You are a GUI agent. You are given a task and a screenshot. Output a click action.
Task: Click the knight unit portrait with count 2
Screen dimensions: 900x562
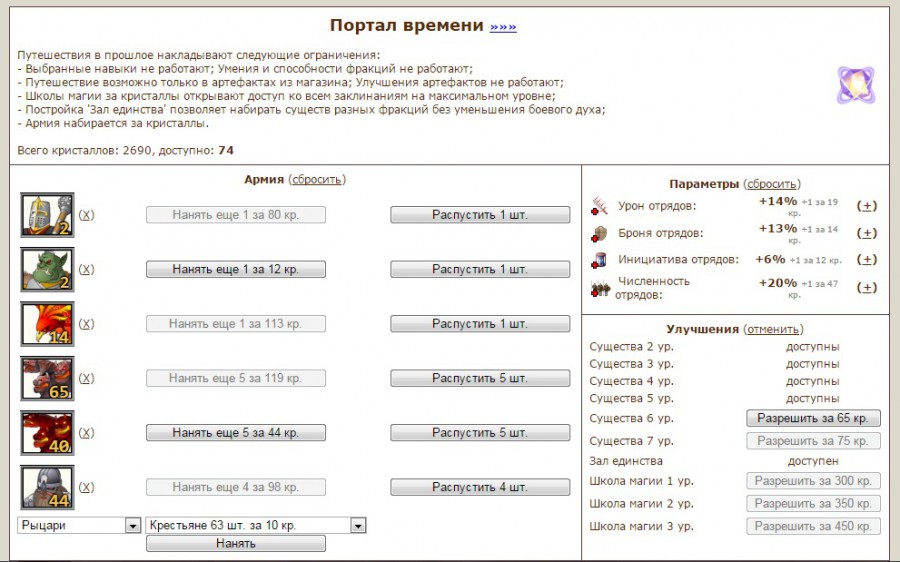tap(47, 215)
